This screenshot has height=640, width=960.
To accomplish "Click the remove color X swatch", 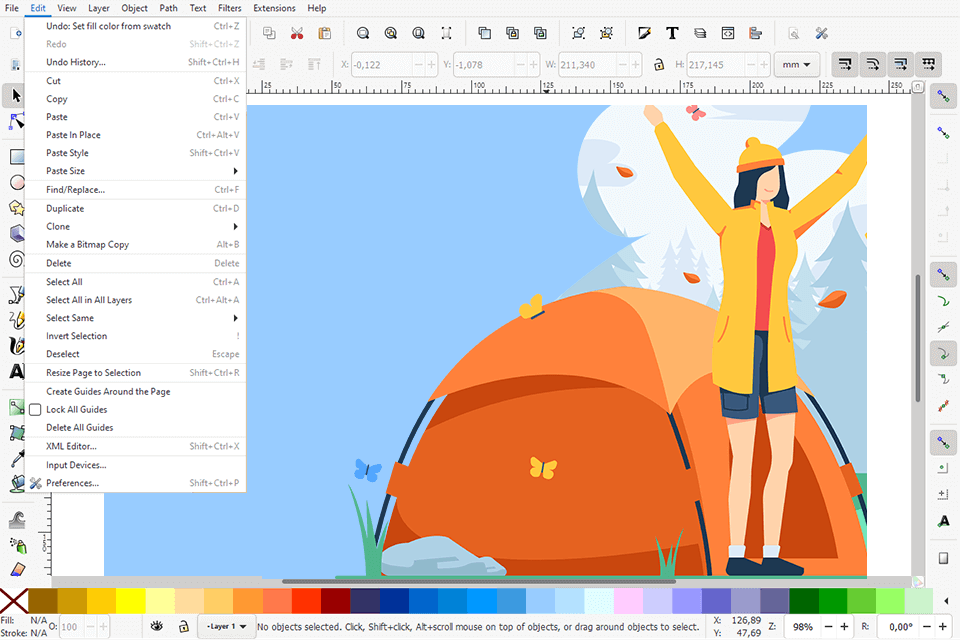I will (x=13, y=601).
